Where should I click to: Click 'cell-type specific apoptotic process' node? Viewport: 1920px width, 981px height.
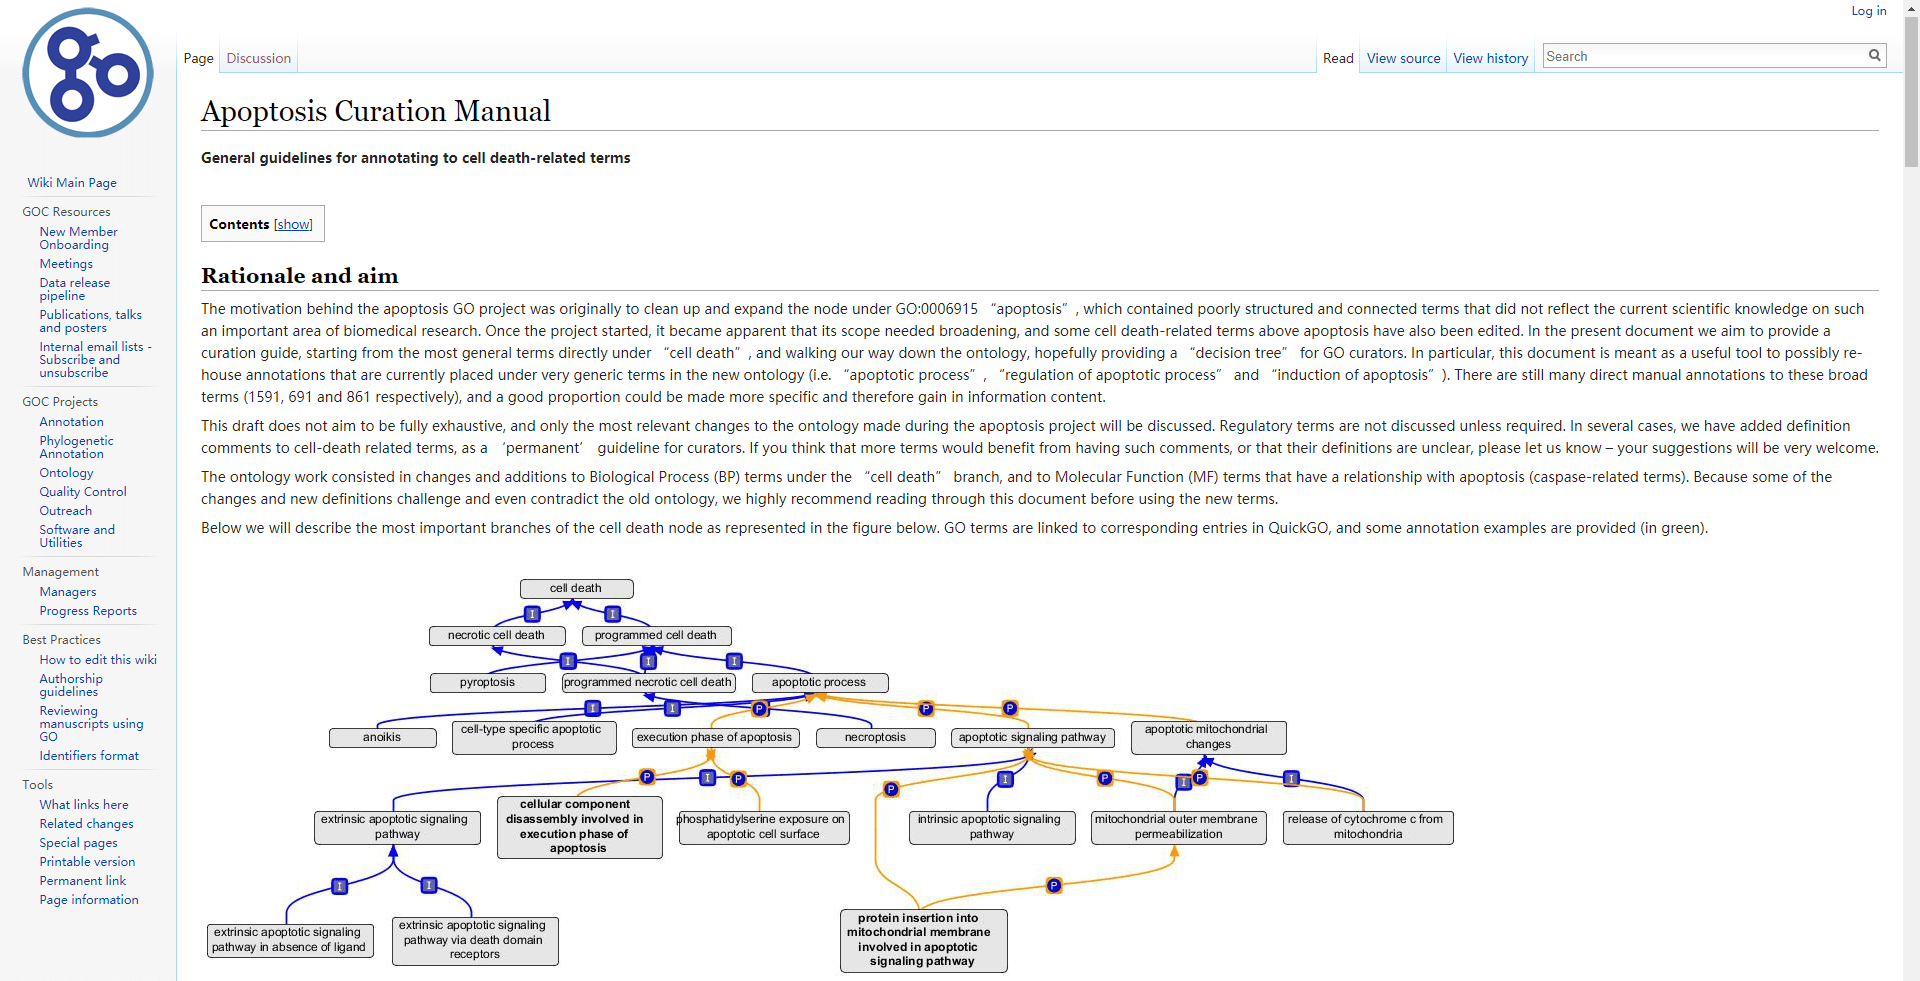pyautogui.click(x=533, y=737)
